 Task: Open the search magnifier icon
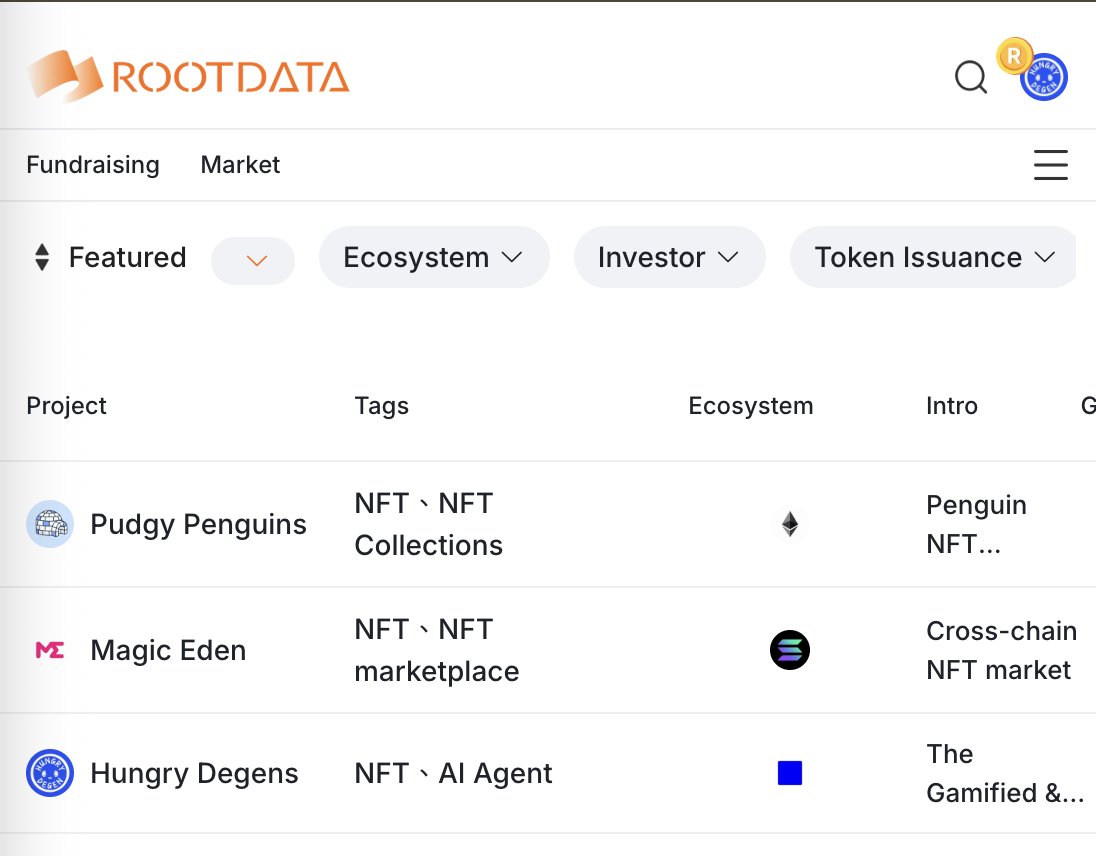[x=970, y=77]
